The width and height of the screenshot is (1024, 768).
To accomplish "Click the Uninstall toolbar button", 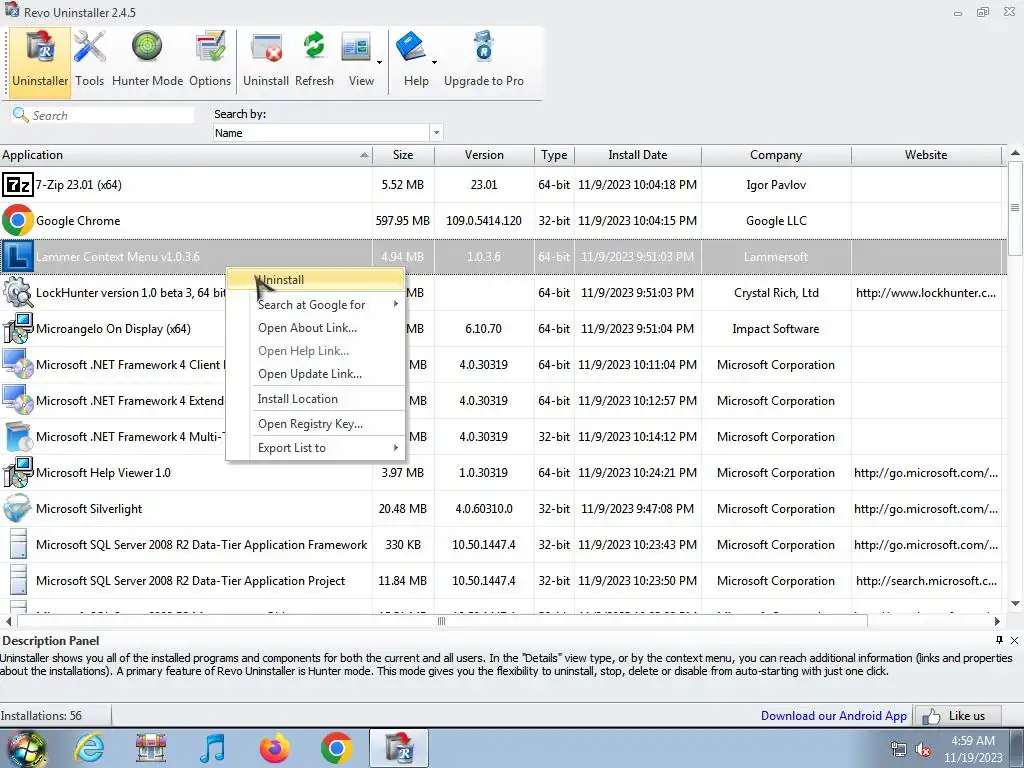I will [x=266, y=60].
